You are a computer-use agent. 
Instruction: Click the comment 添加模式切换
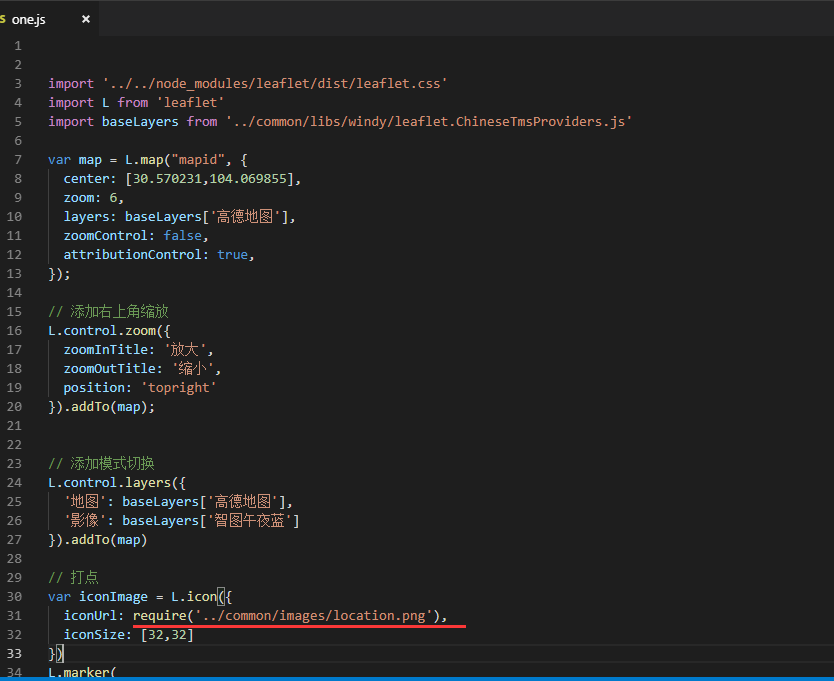101,463
